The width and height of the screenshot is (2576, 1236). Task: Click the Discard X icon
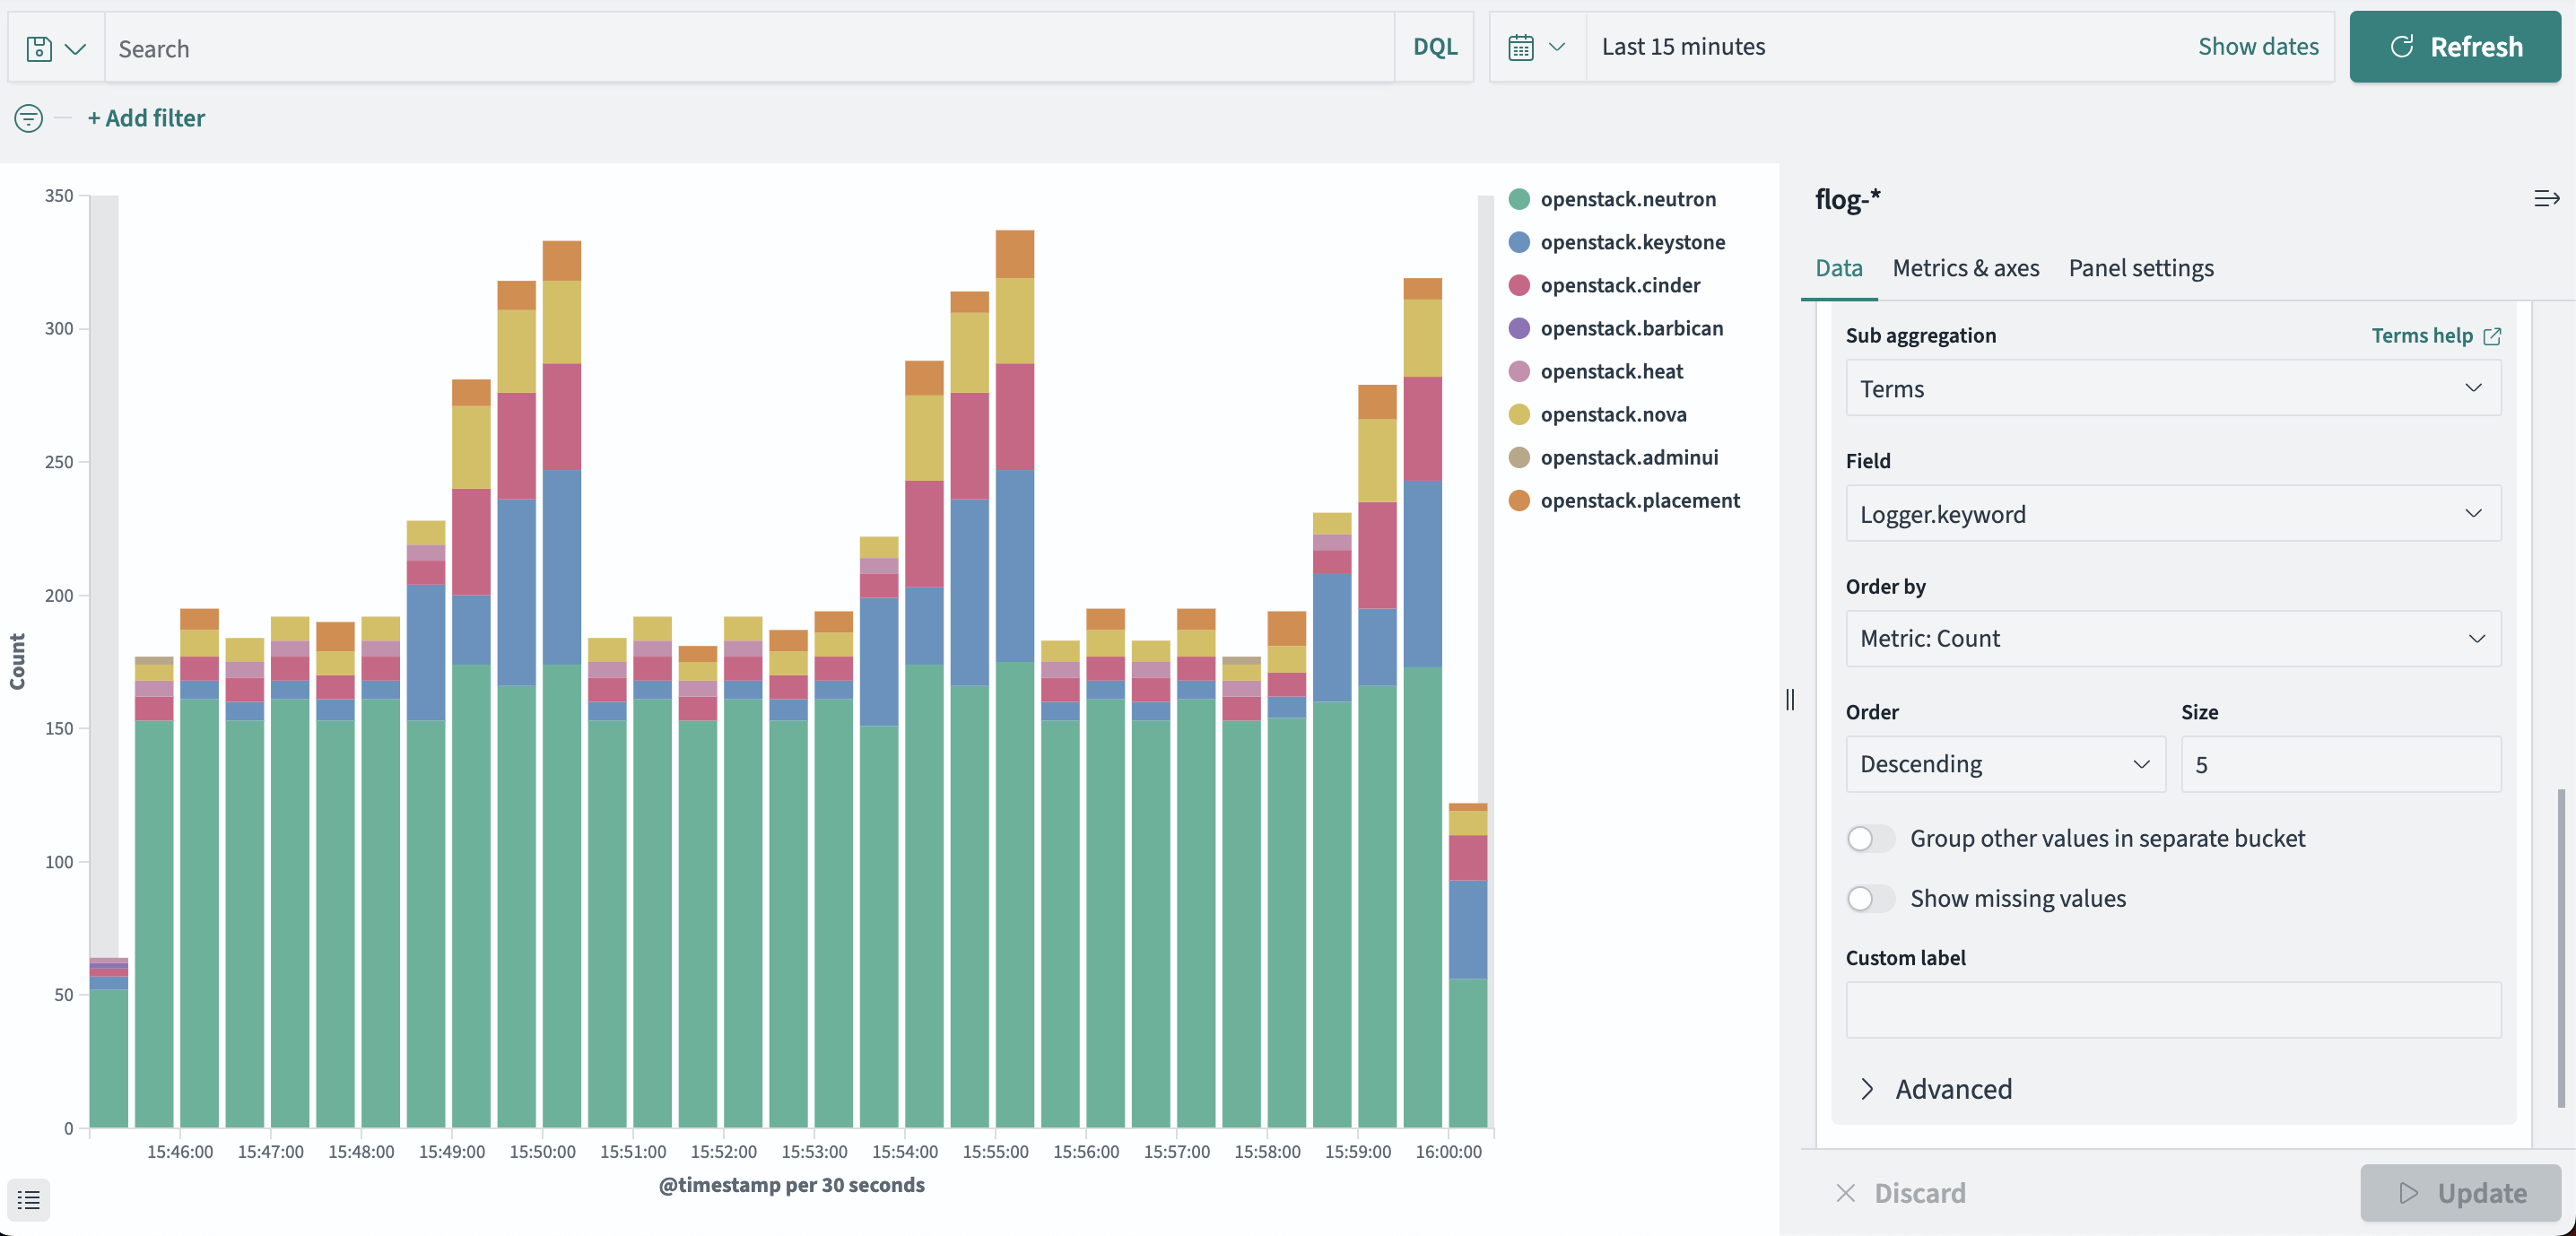click(x=1846, y=1193)
